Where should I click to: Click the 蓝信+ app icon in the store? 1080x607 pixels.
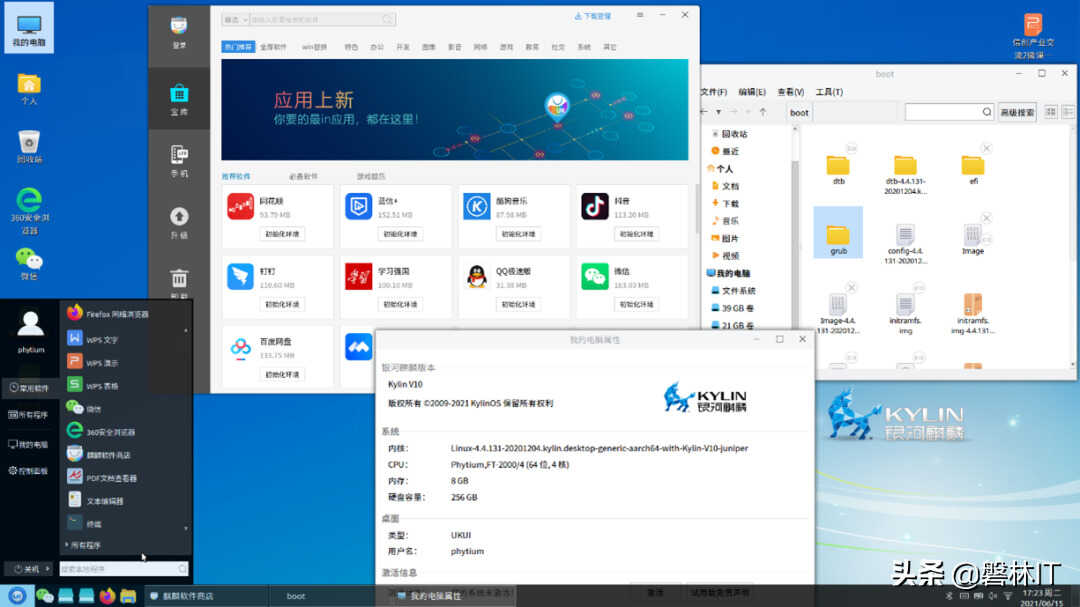coord(358,206)
